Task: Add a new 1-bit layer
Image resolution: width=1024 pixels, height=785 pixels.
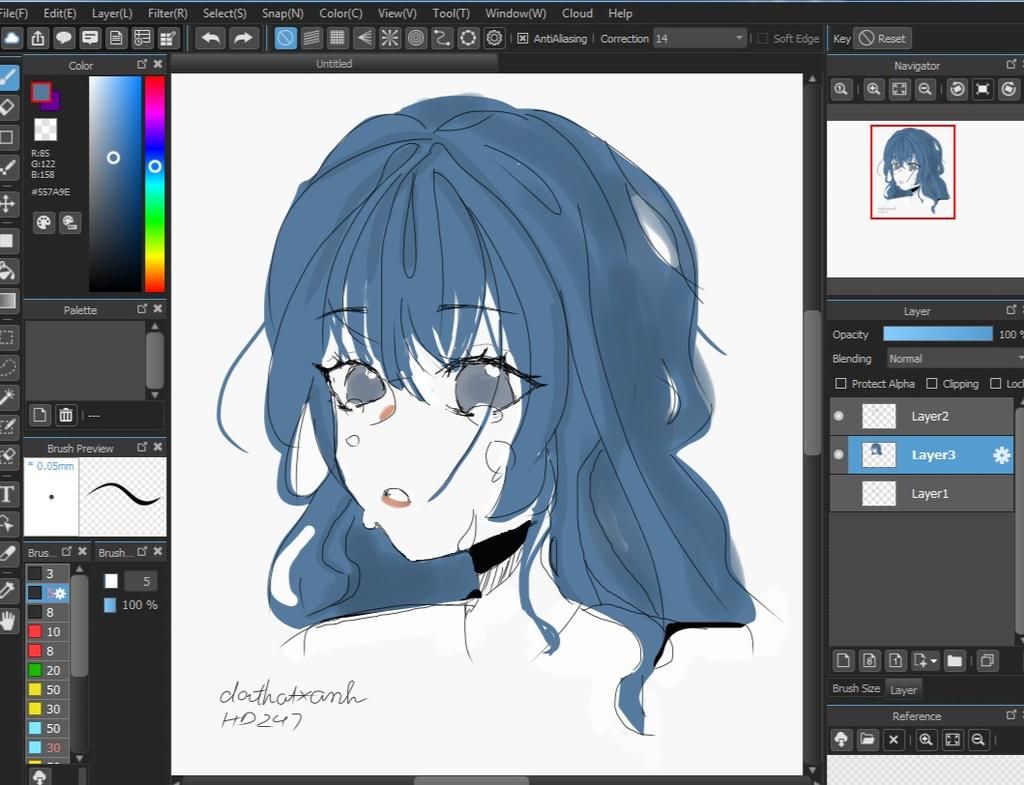Action: click(x=895, y=661)
